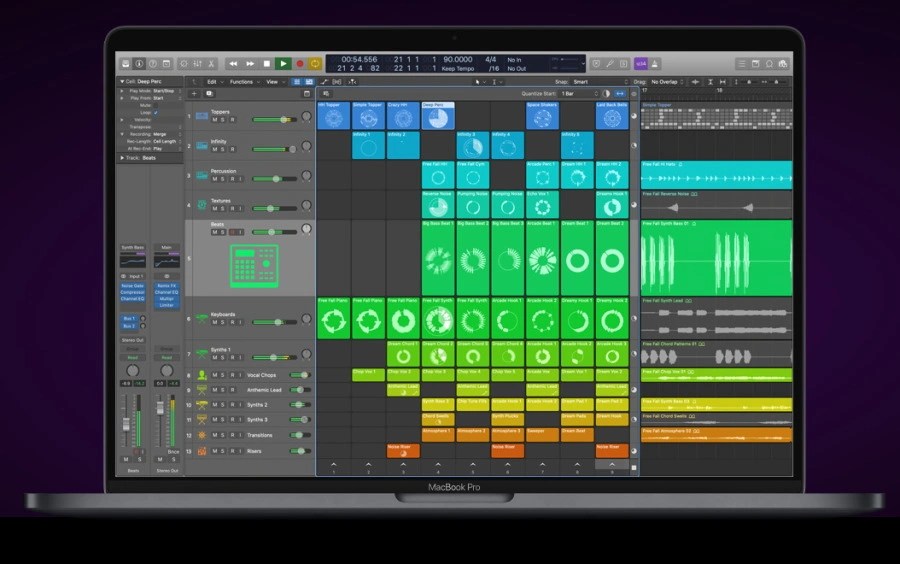Open the List Editors icon

point(742,64)
